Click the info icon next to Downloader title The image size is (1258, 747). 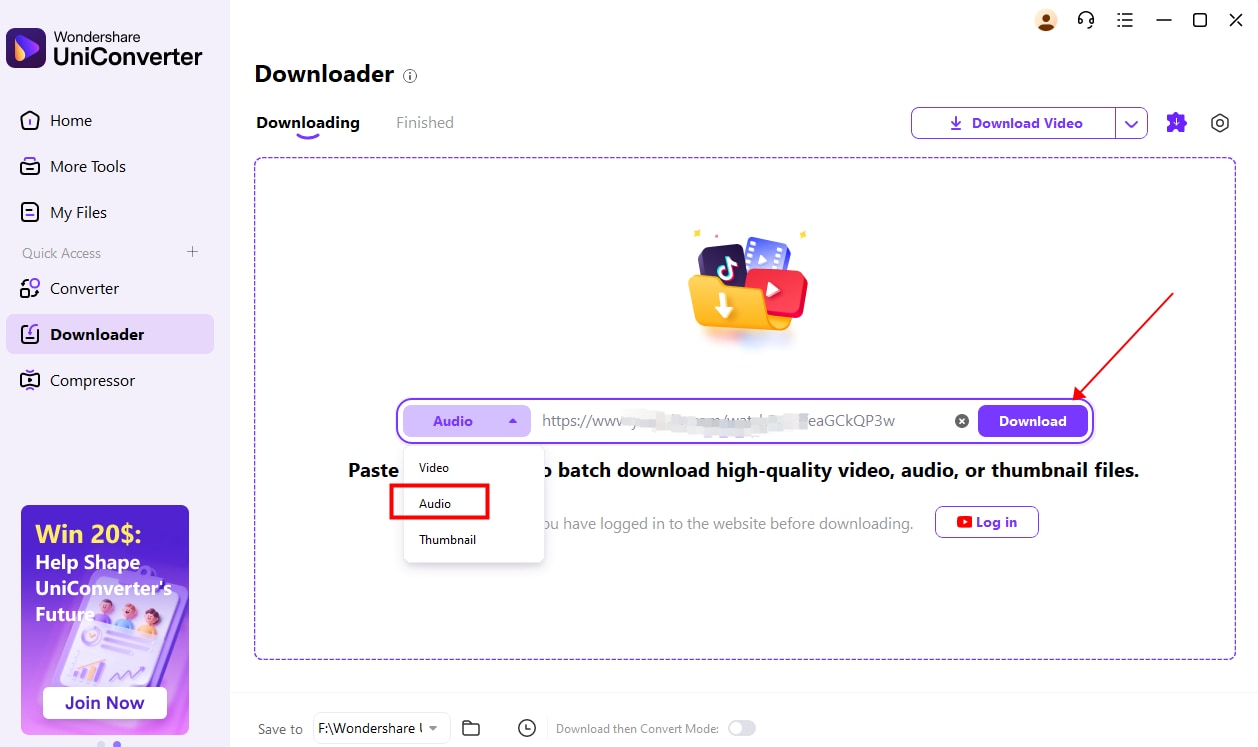pyautogui.click(x=410, y=75)
